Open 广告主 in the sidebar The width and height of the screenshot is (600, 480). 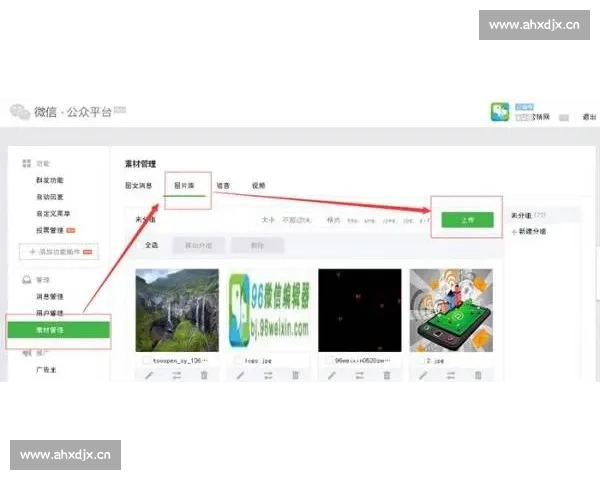pyautogui.click(x=46, y=370)
